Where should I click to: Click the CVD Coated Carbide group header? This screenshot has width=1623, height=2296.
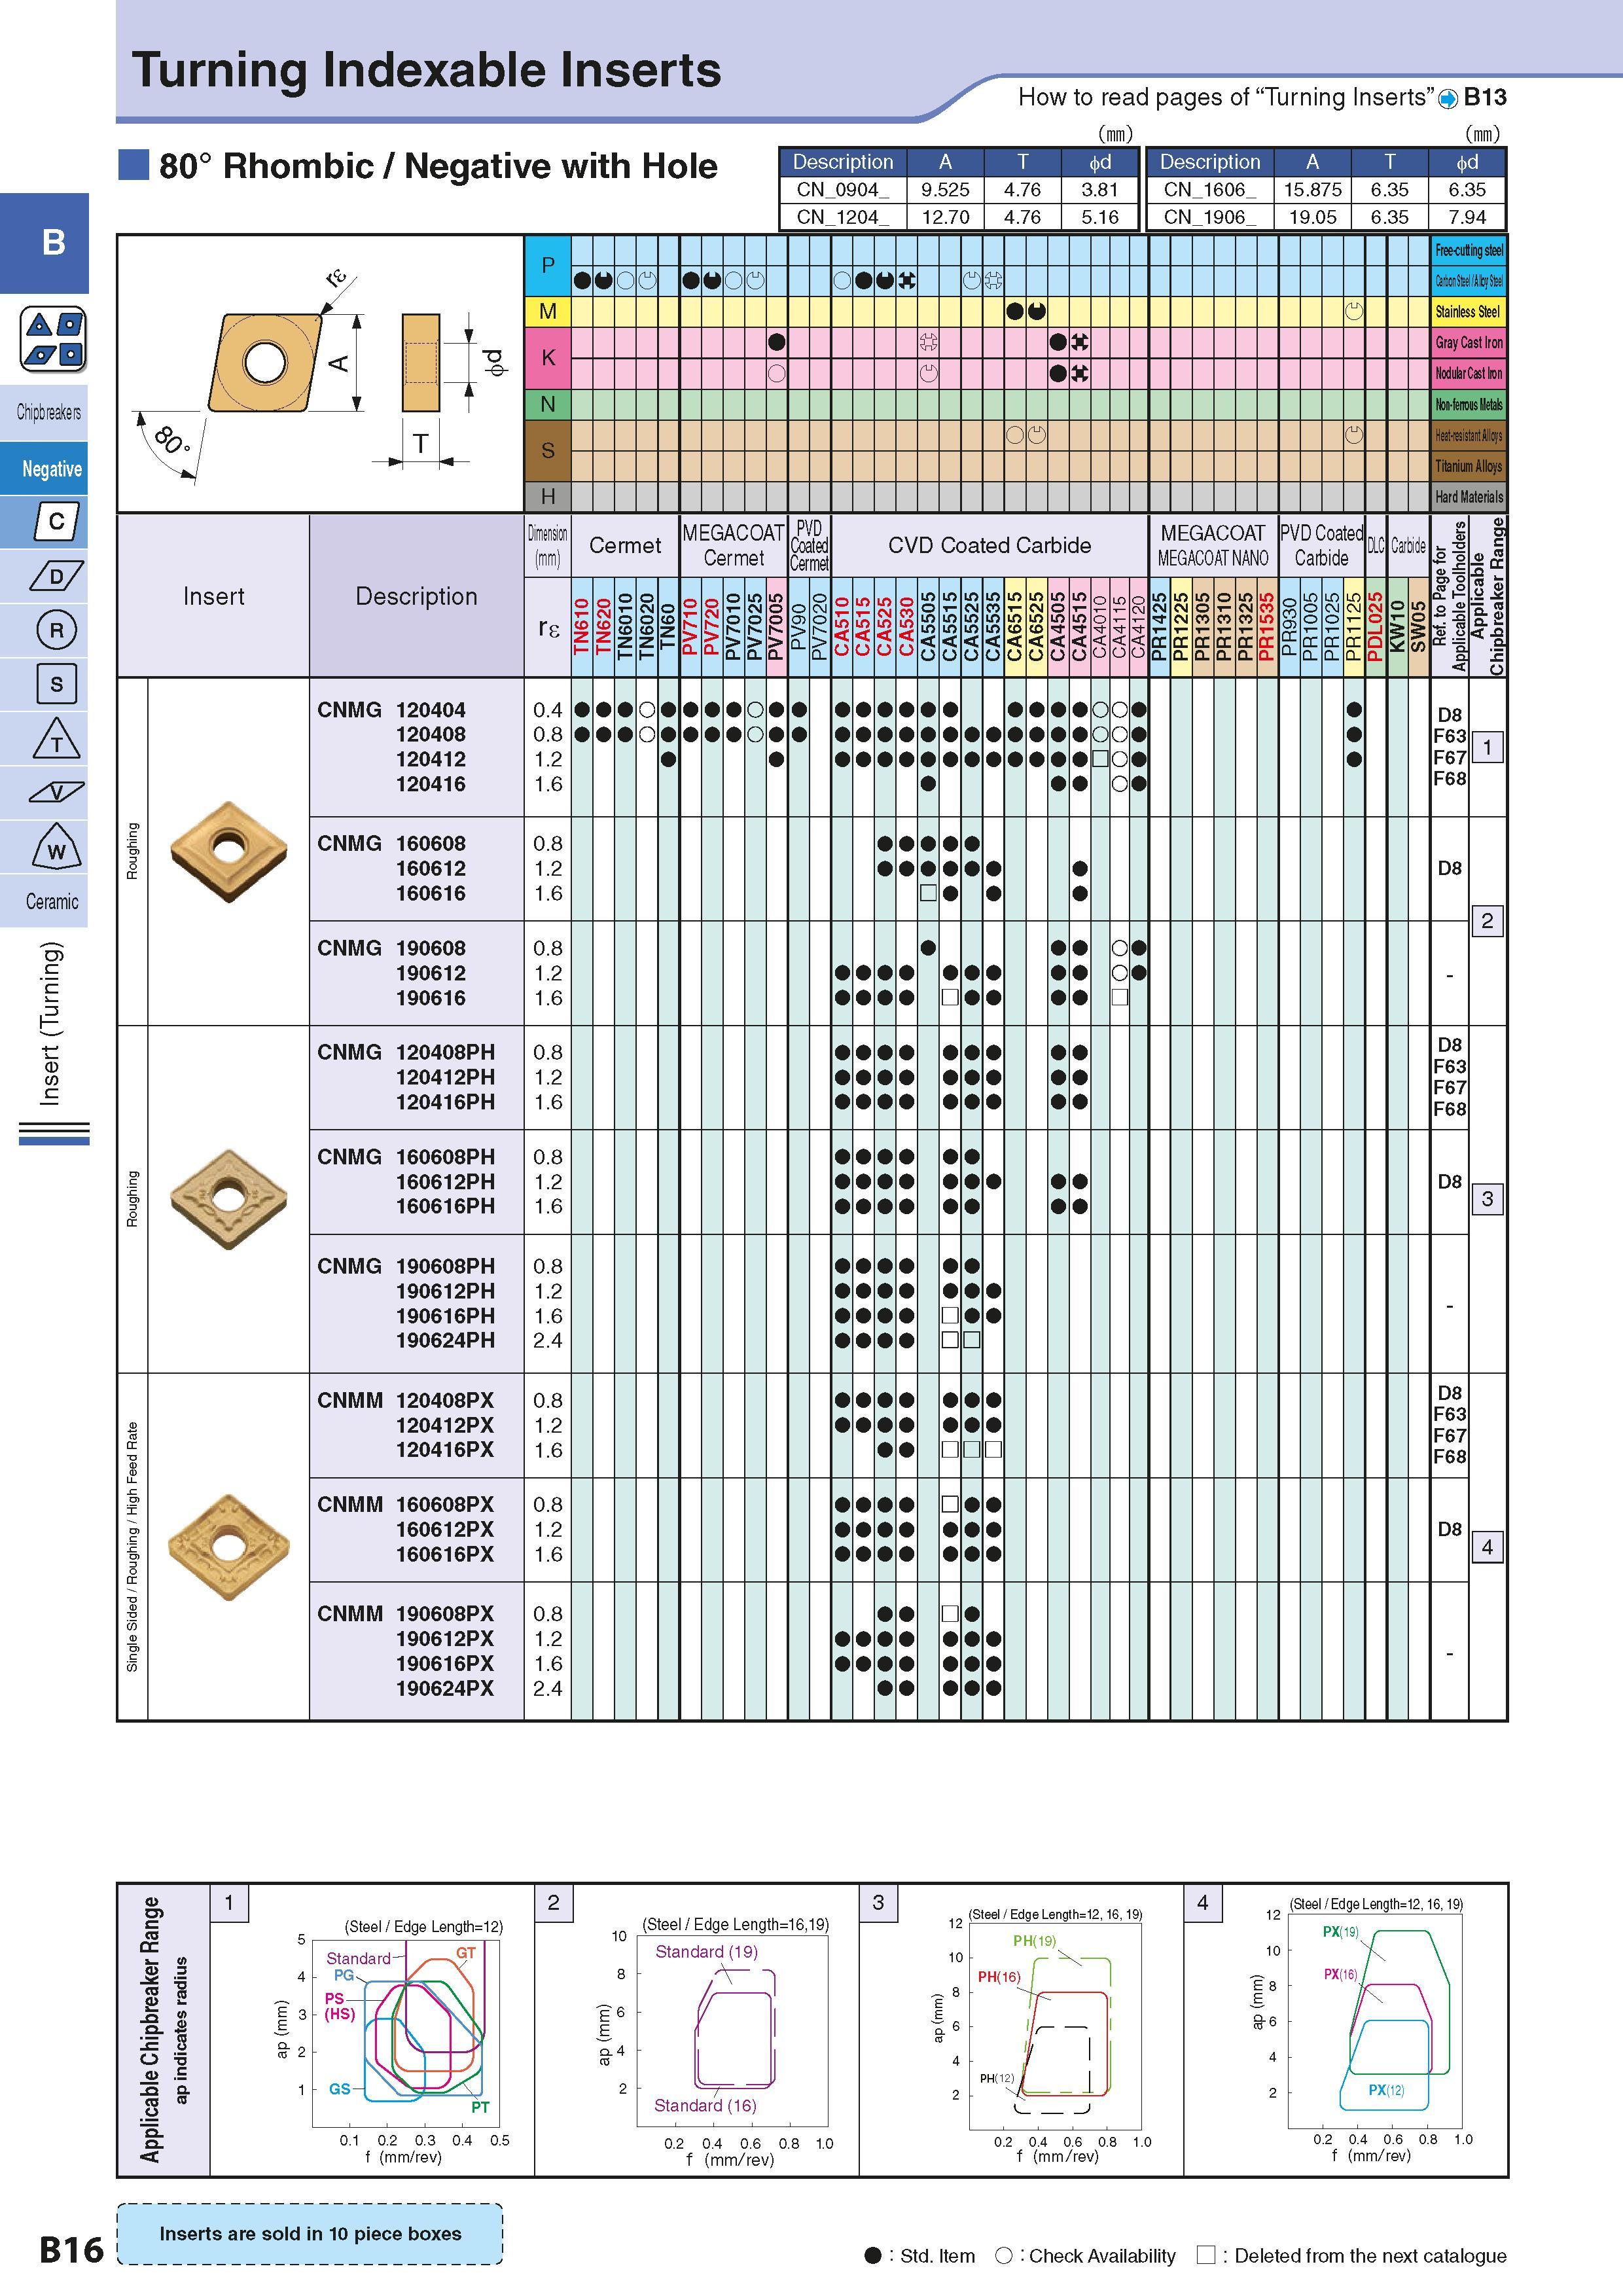pyautogui.click(x=989, y=545)
